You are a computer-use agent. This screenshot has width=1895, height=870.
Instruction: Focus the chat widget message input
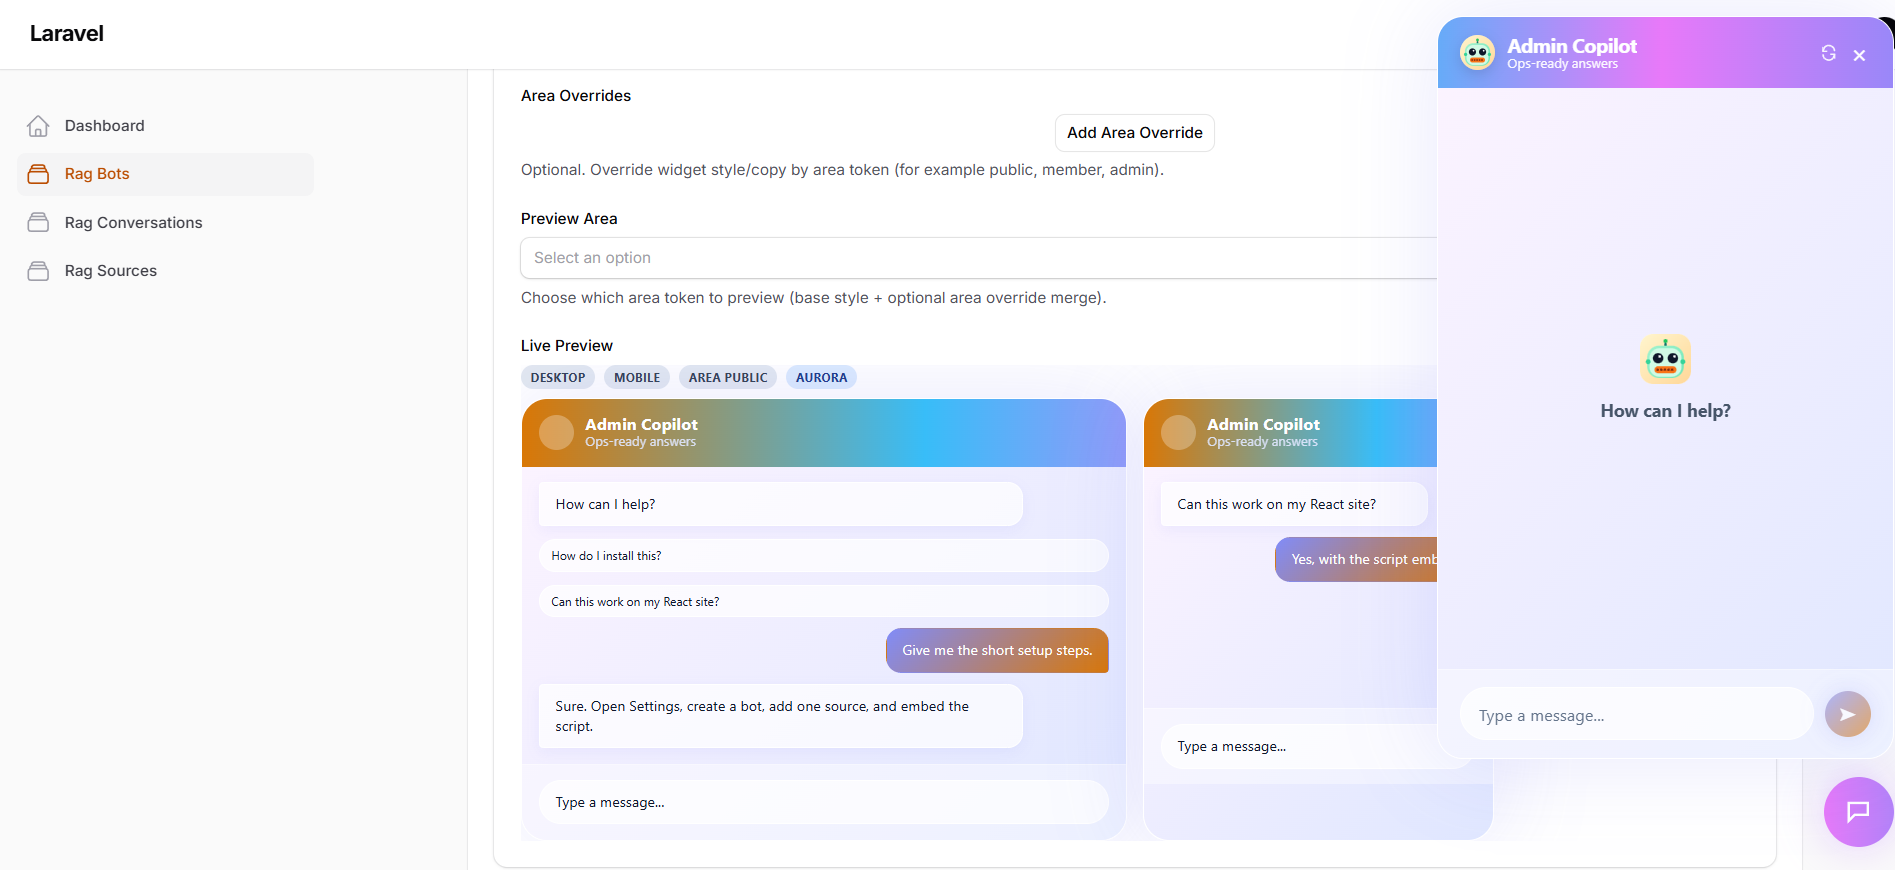(x=1636, y=715)
